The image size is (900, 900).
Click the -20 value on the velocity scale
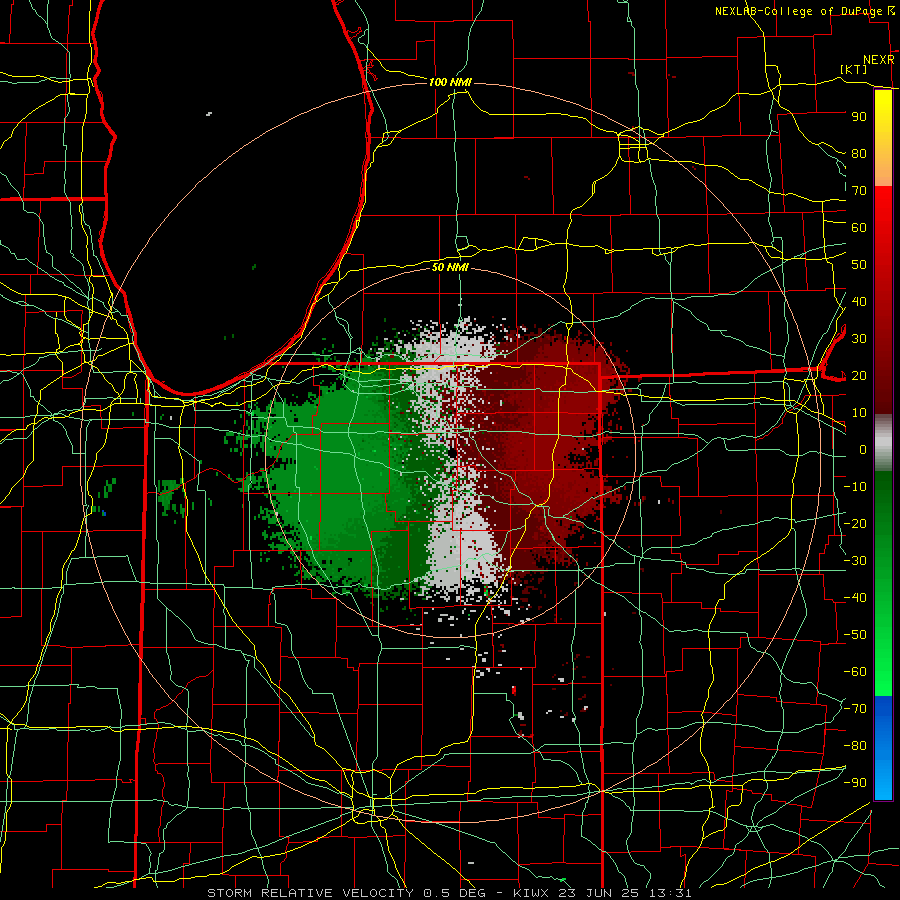tap(855, 524)
